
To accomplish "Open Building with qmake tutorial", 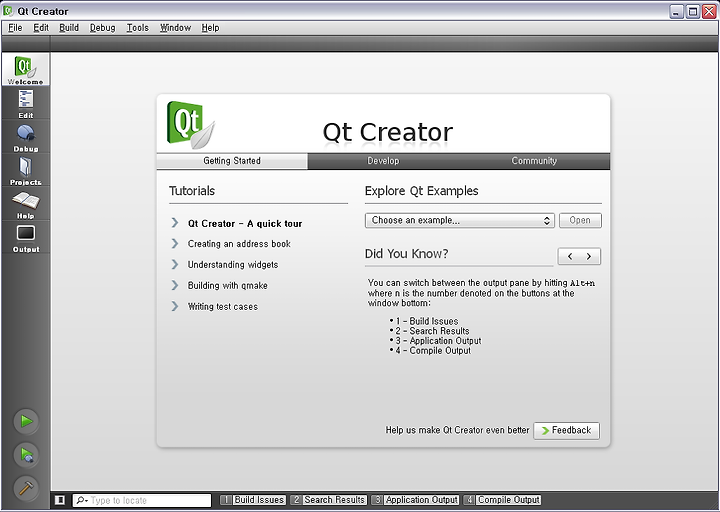I will pyautogui.click(x=227, y=286).
